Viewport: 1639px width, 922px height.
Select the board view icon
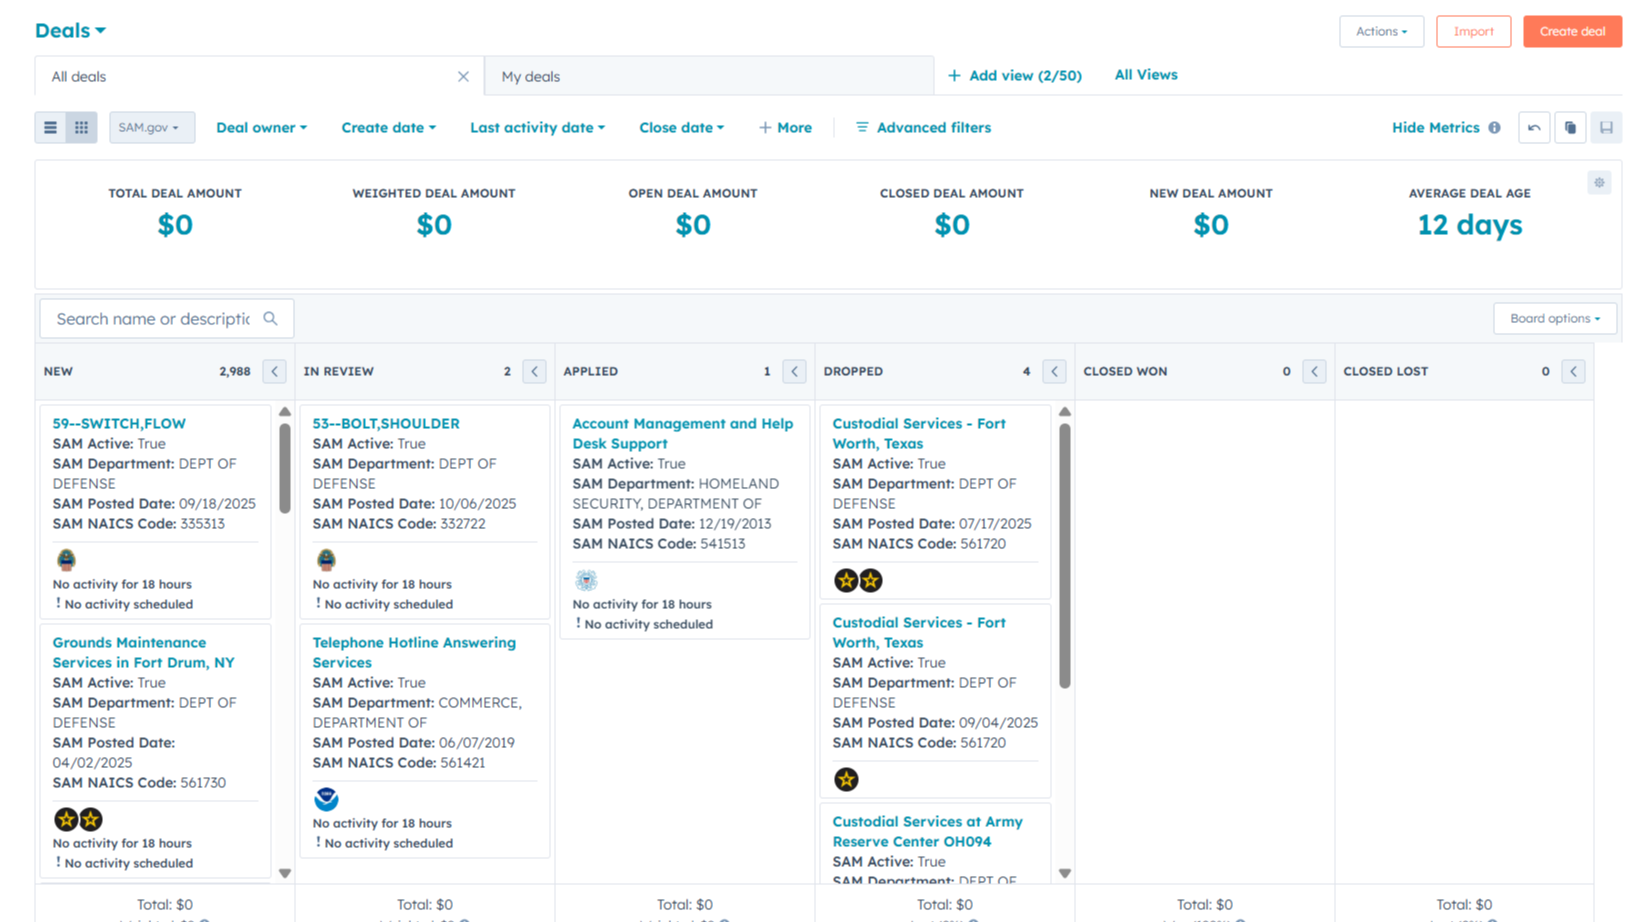81,127
